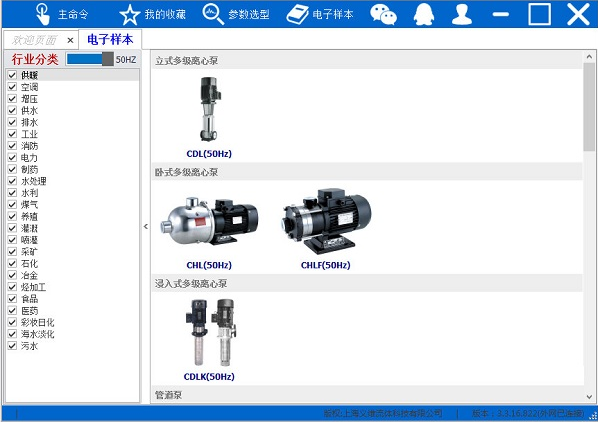This screenshot has height=422, width=598.
Task: Click the WeChat icon in header
Action: [x=383, y=14]
